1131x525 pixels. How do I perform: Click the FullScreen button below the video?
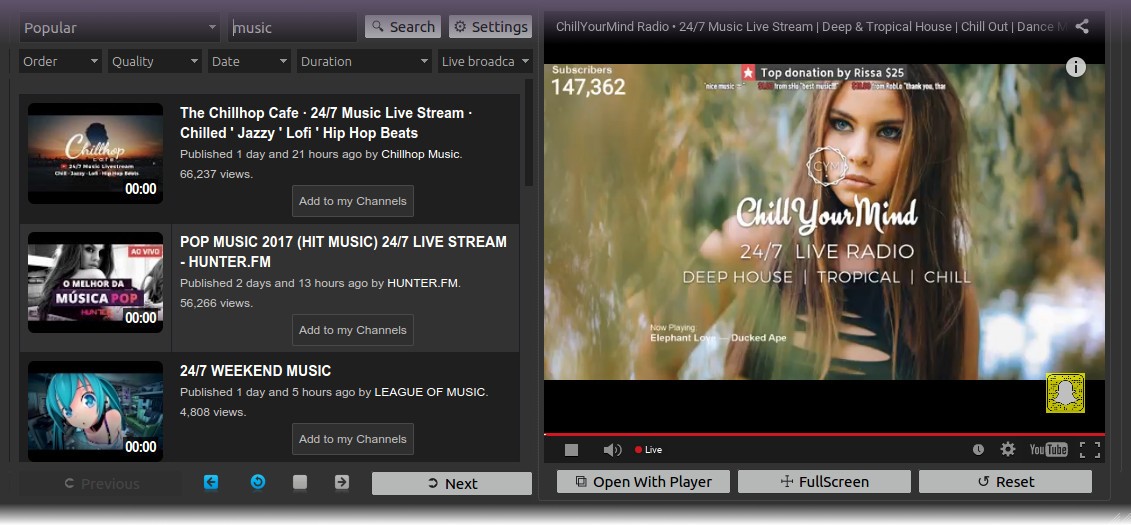tap(824, 482)
